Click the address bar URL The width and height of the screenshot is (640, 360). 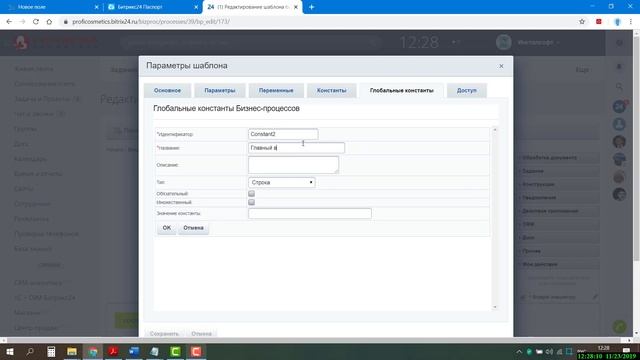tap(151, 22)
